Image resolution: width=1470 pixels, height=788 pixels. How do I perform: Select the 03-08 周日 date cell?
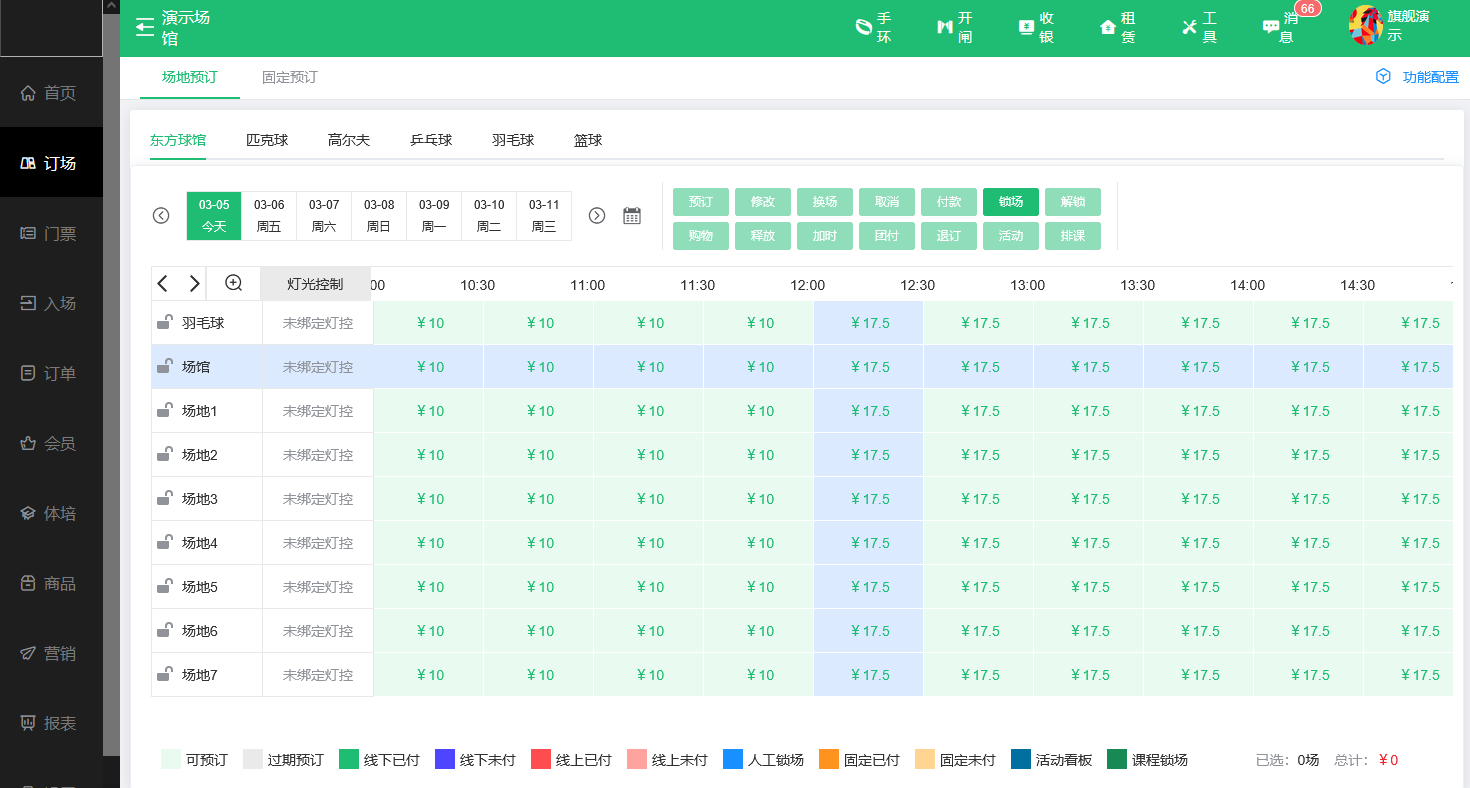point(378,215)
